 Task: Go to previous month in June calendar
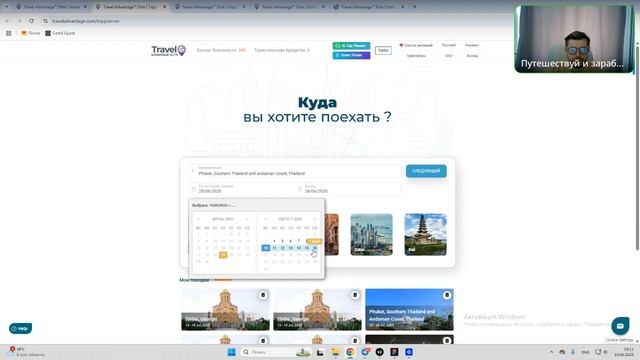click(x=198, y=219)
